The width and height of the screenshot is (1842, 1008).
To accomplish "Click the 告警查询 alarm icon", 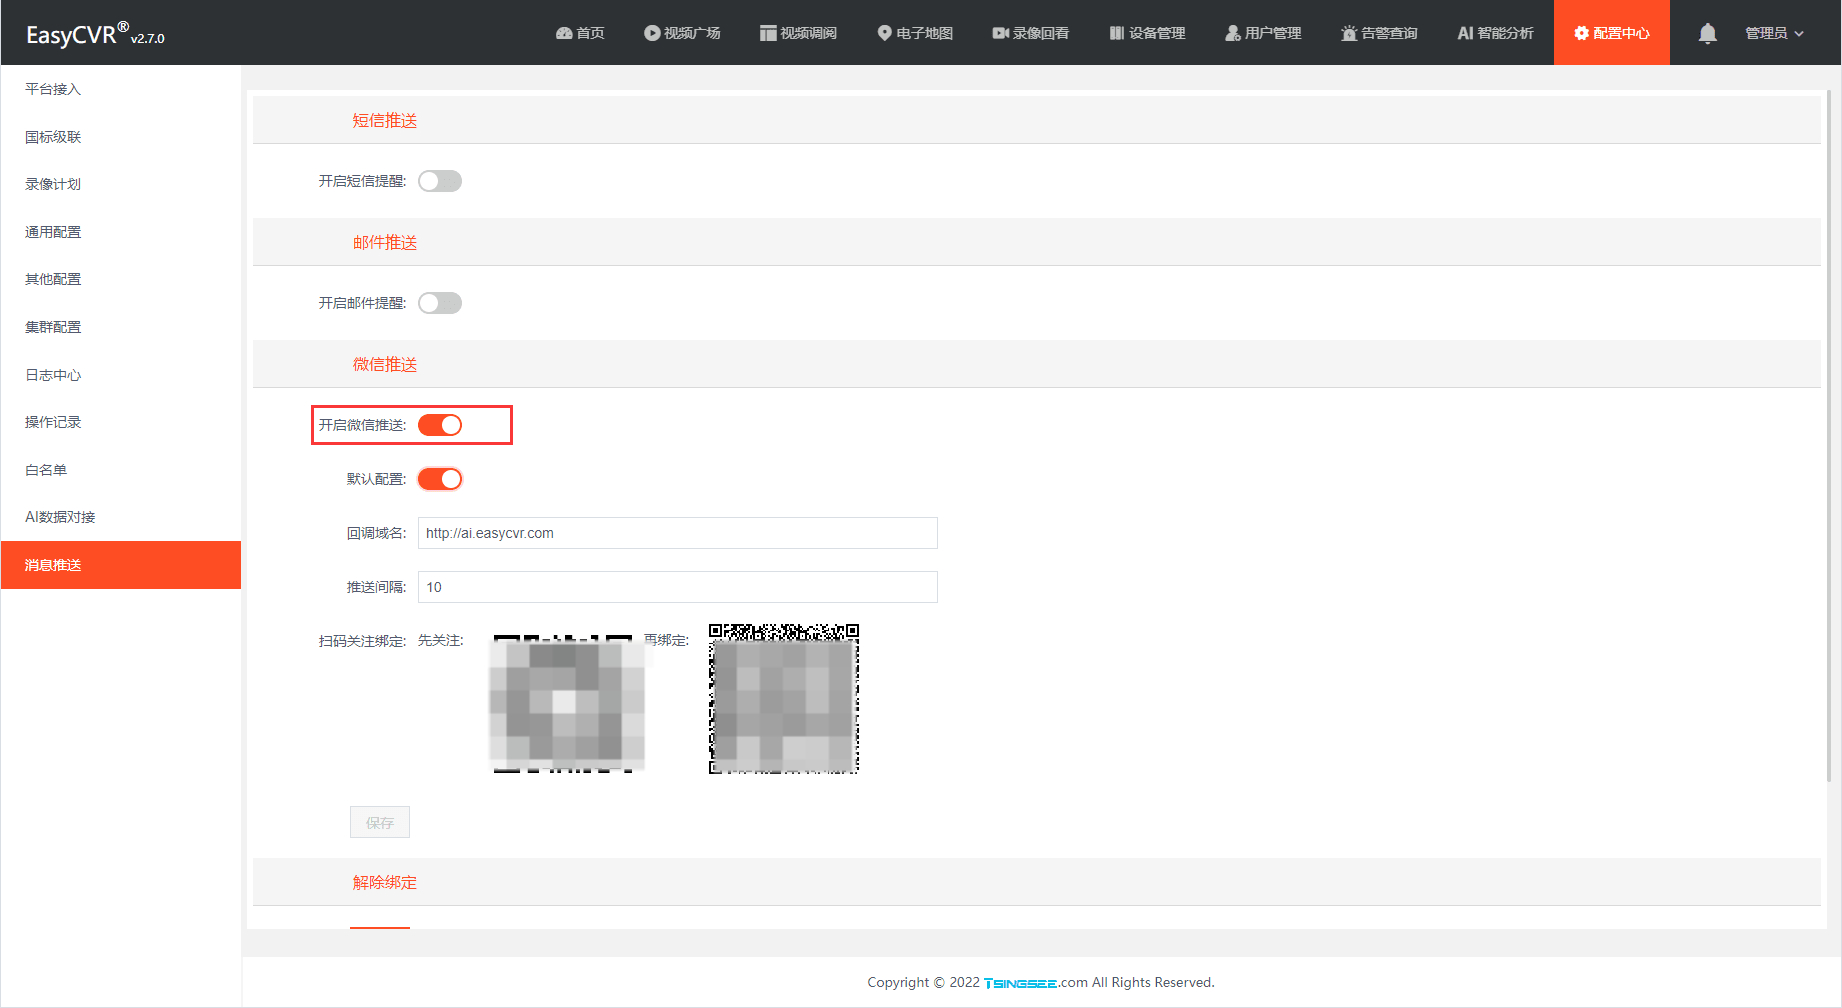I will 1349,33.
